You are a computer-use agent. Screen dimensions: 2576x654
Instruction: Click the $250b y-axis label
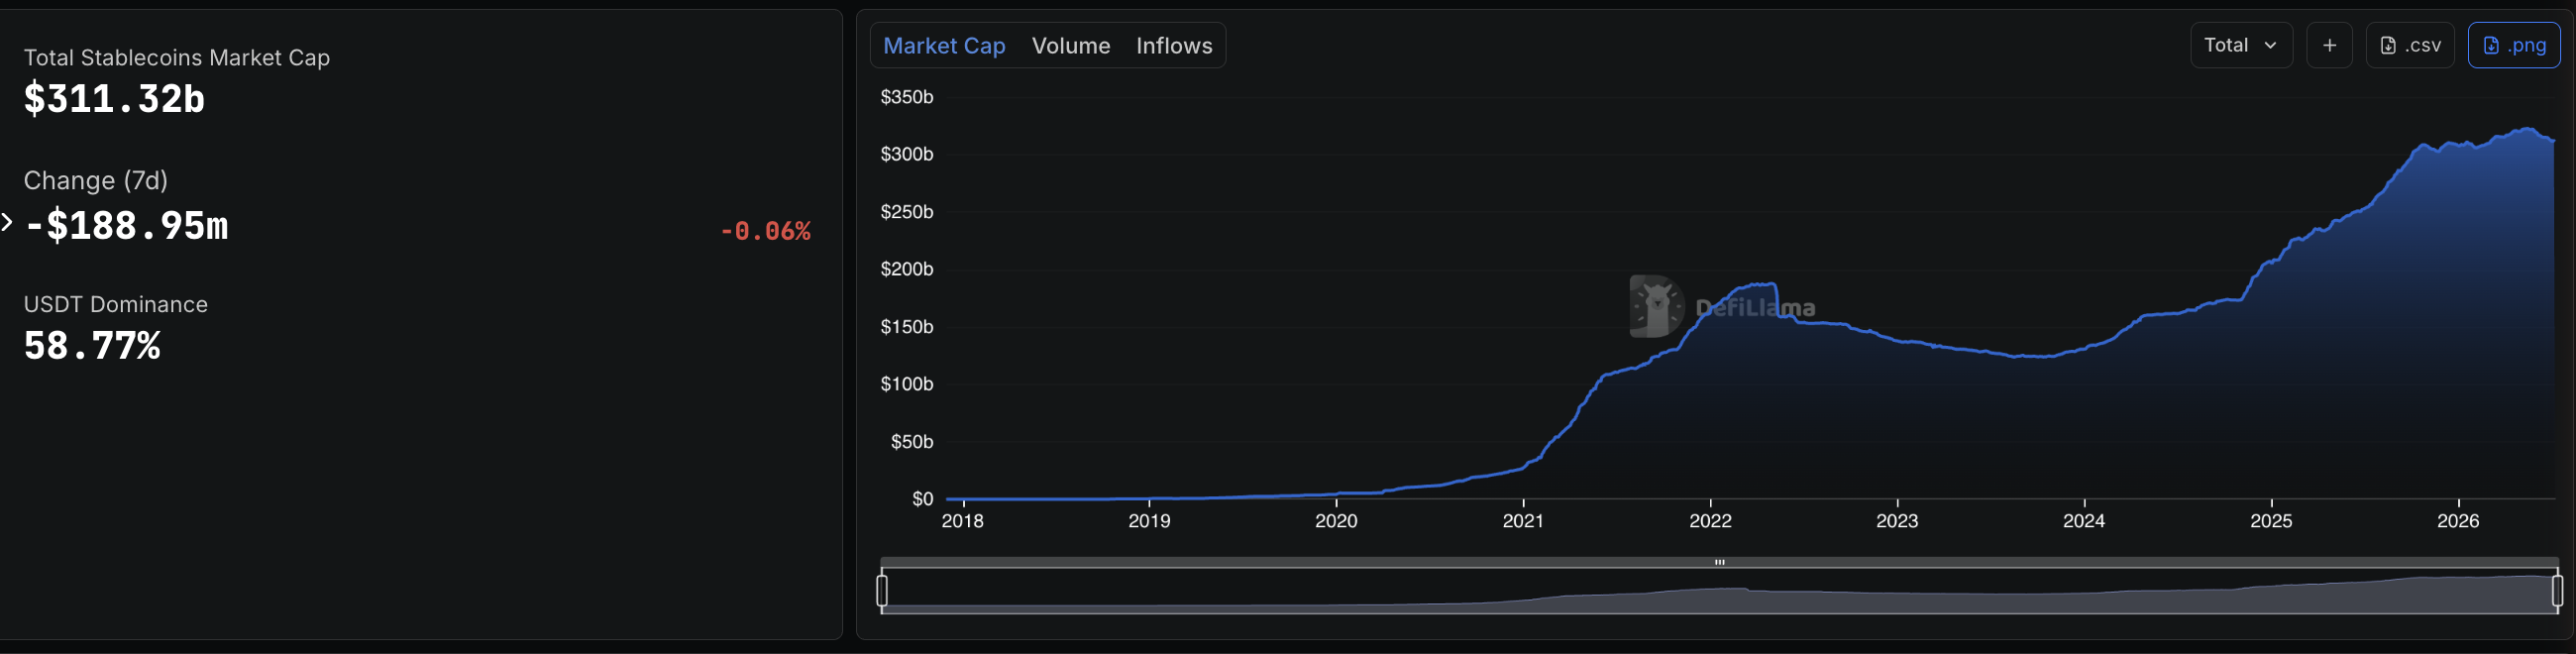(907, 212)
